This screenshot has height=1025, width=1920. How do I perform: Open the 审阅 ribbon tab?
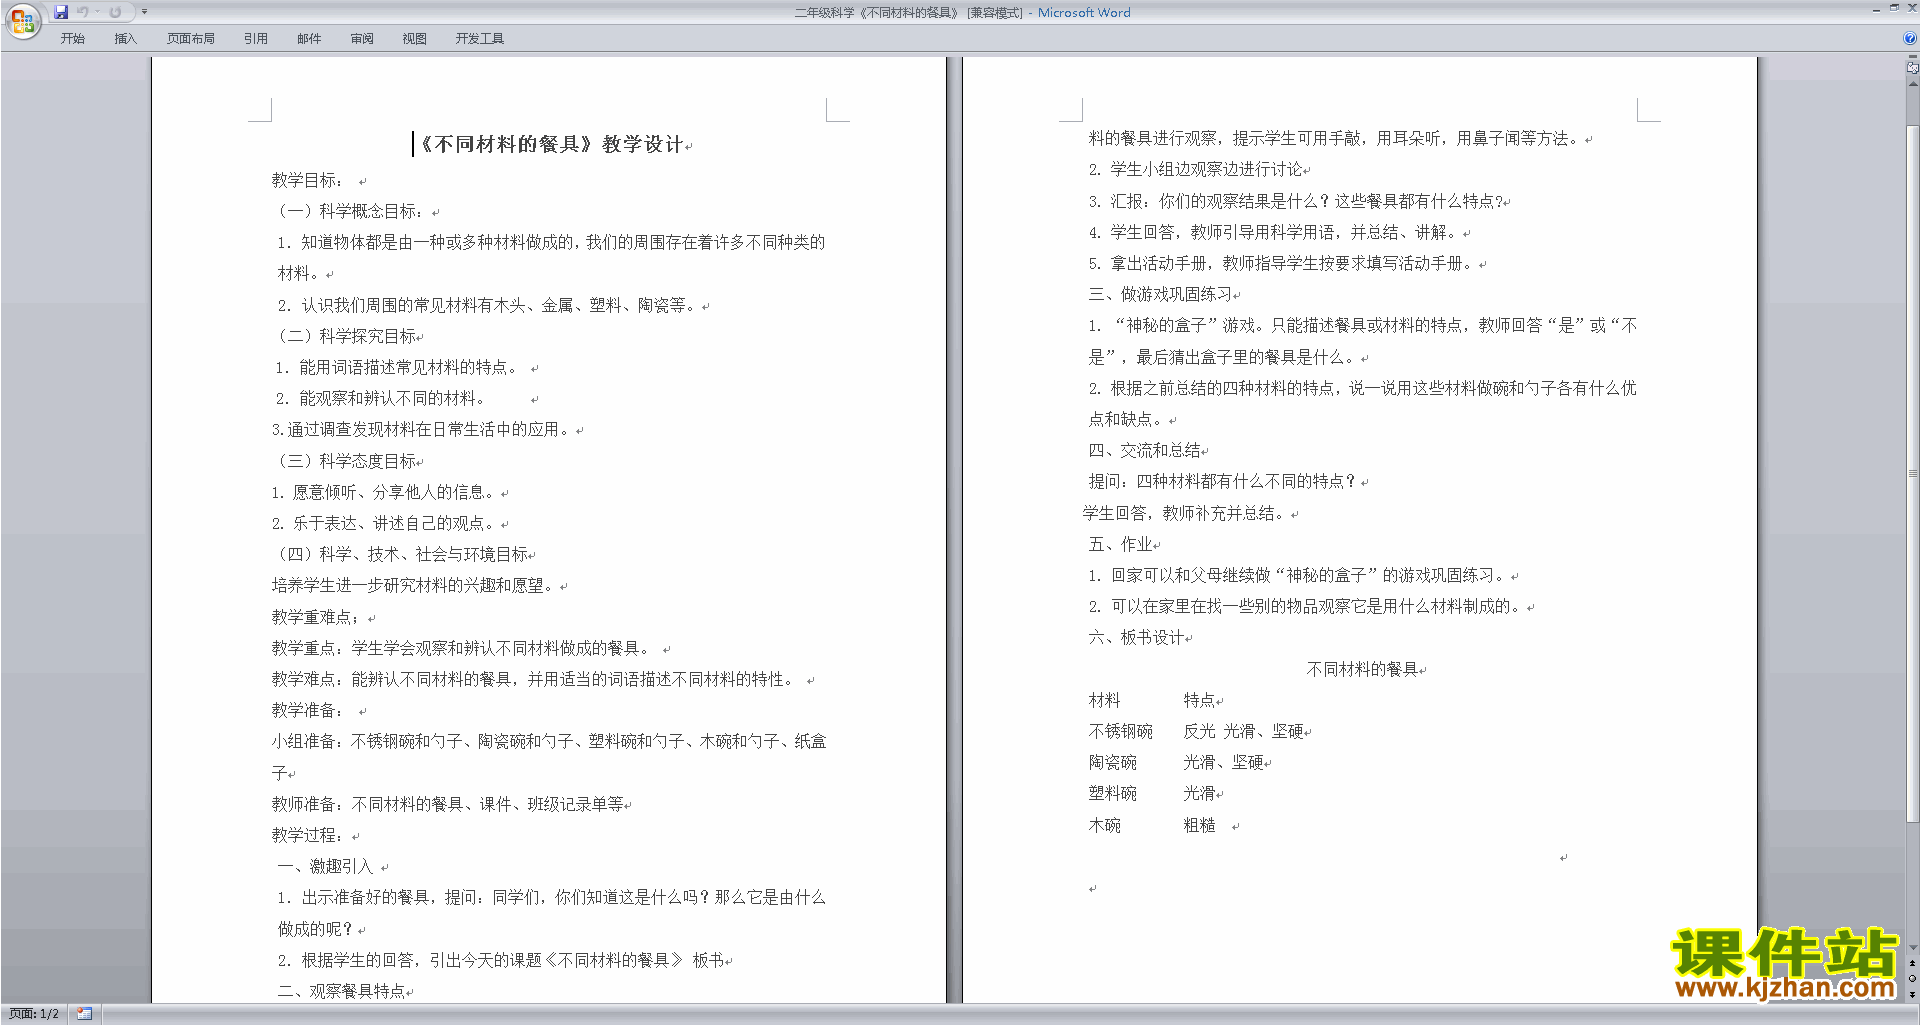(362, 38)
